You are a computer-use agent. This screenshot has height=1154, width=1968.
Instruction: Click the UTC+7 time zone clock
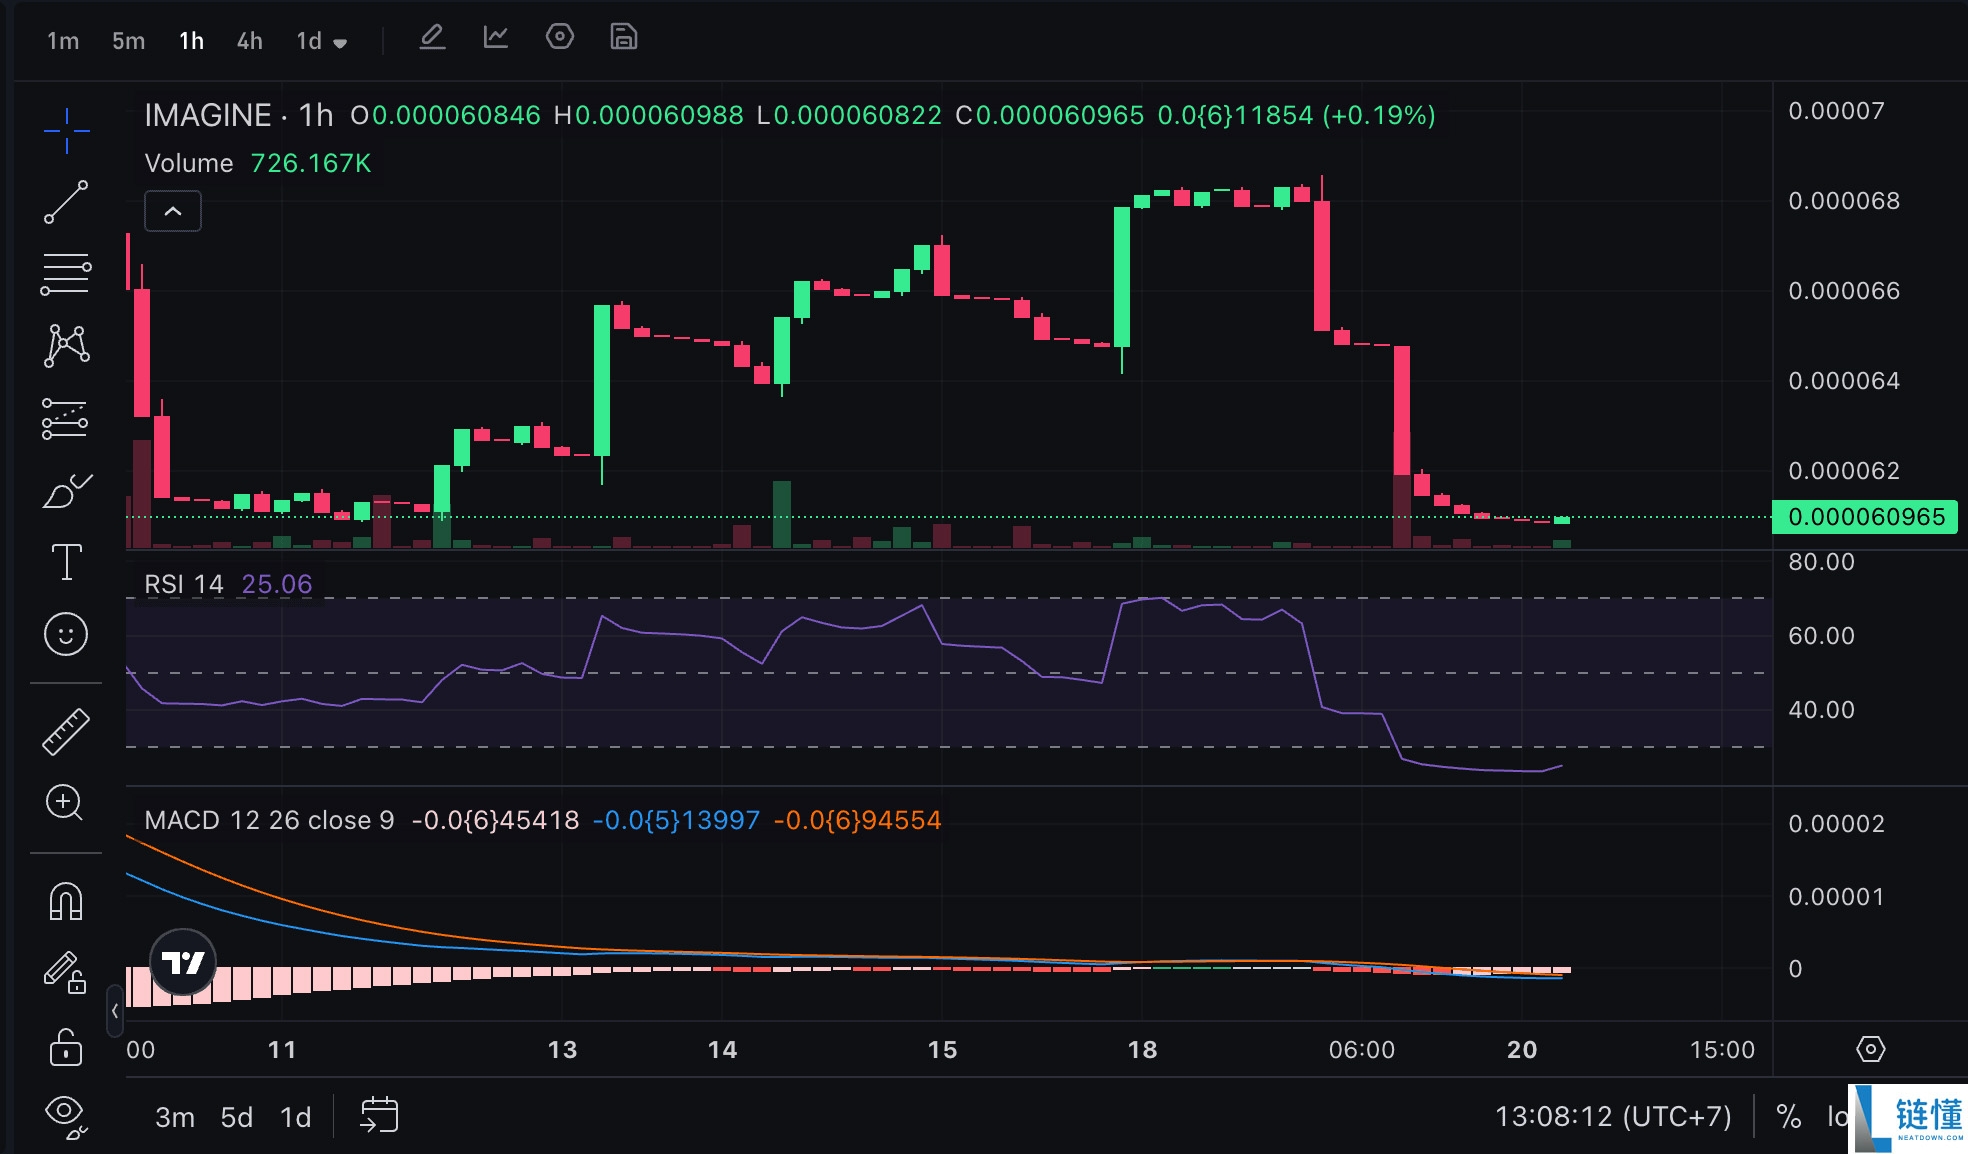point(1612,1116)
